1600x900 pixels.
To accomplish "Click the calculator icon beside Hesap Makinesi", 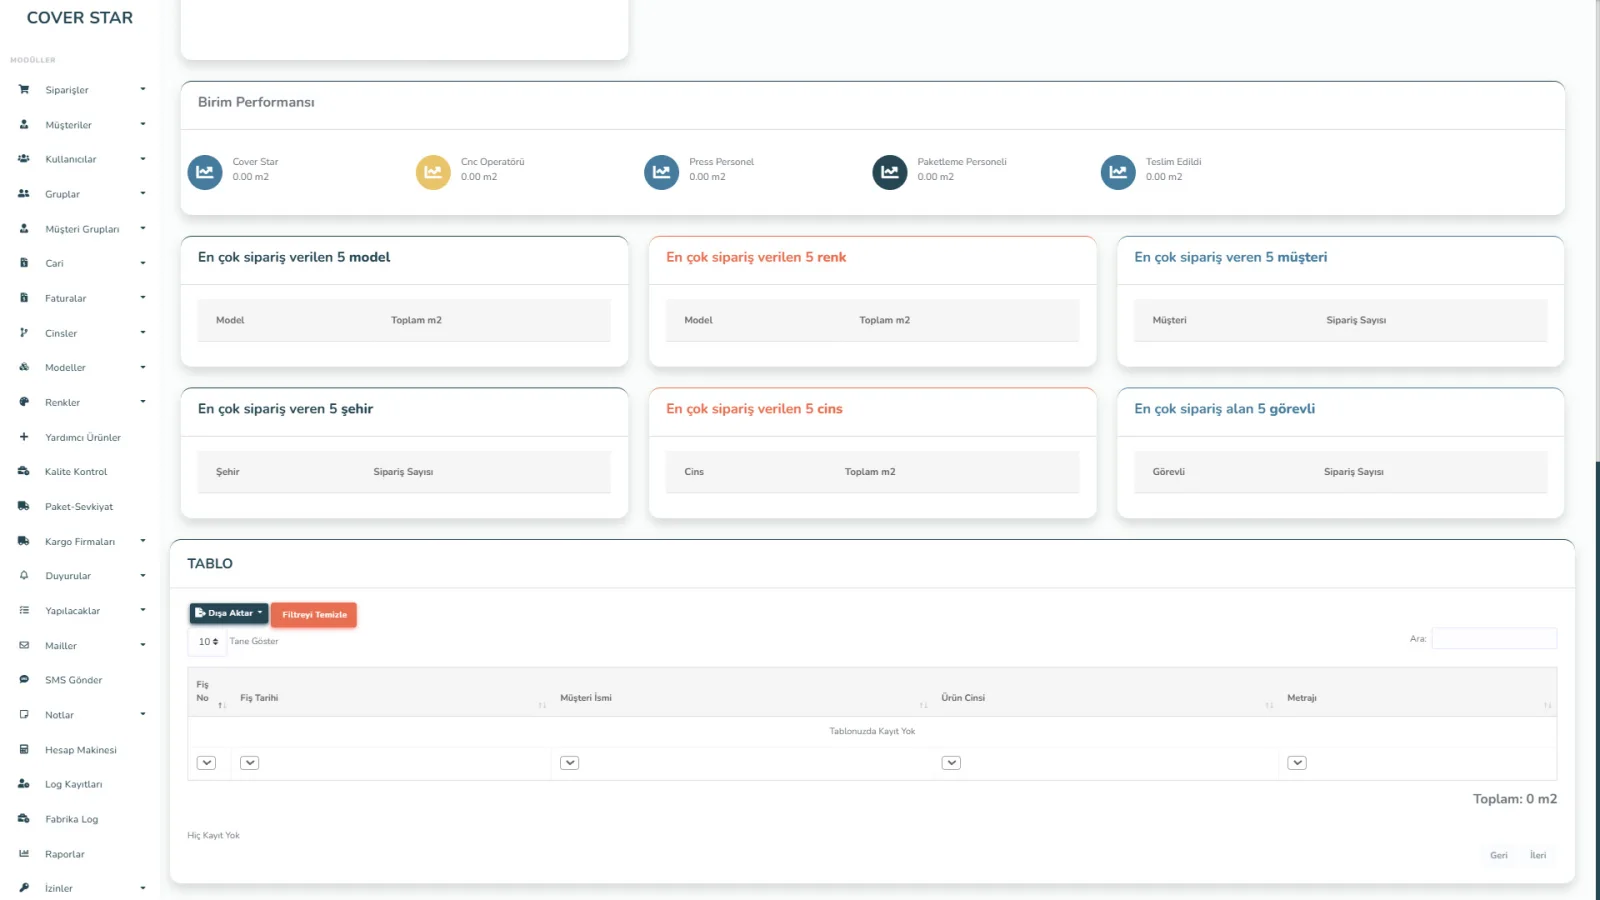I will point(24,750).
